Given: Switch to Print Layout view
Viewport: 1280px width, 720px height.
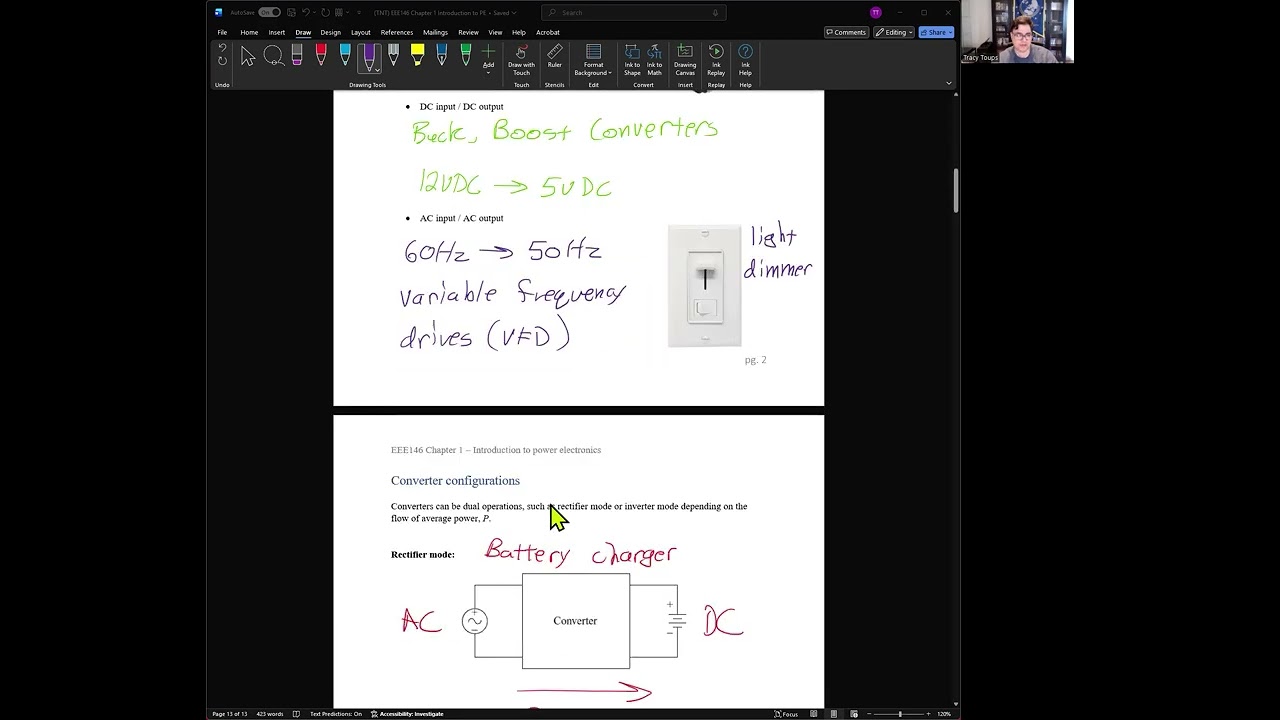Looking at the screenshot, I should [834, 714].
